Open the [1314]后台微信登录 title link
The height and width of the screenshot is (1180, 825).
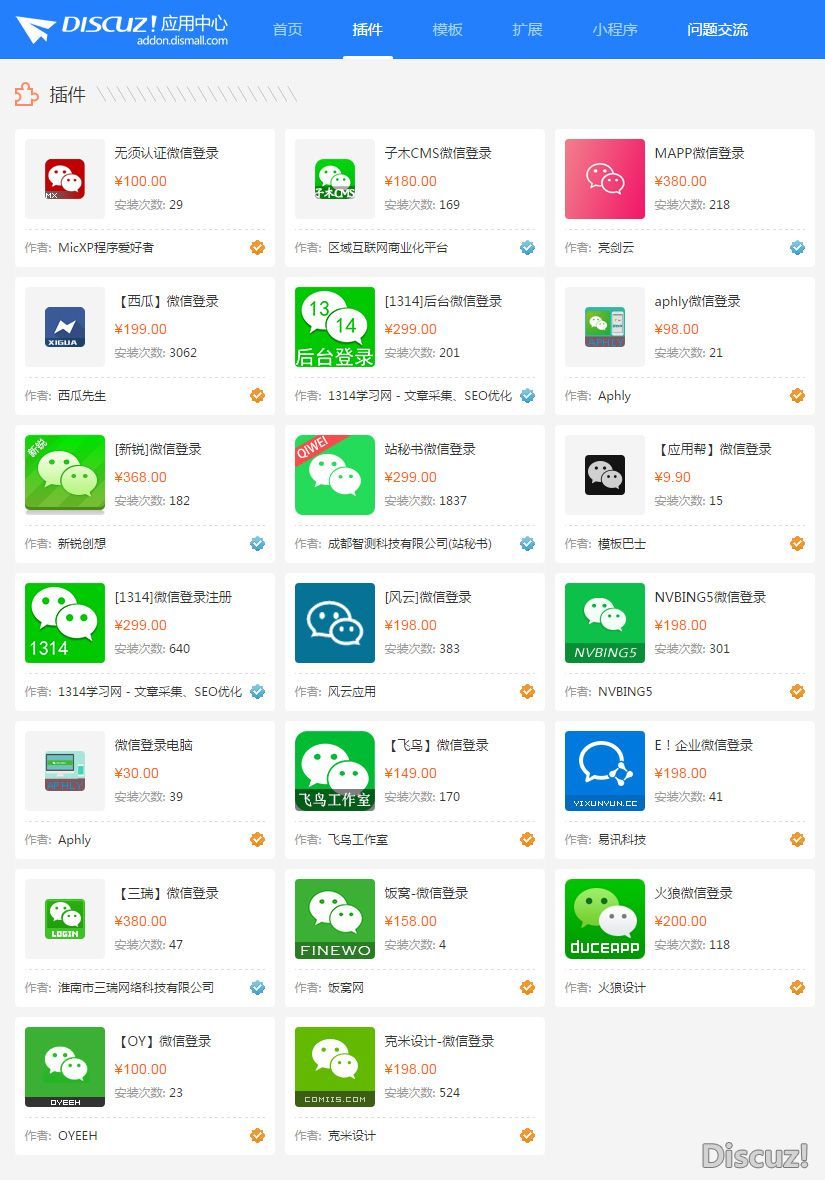pos(443,302)
